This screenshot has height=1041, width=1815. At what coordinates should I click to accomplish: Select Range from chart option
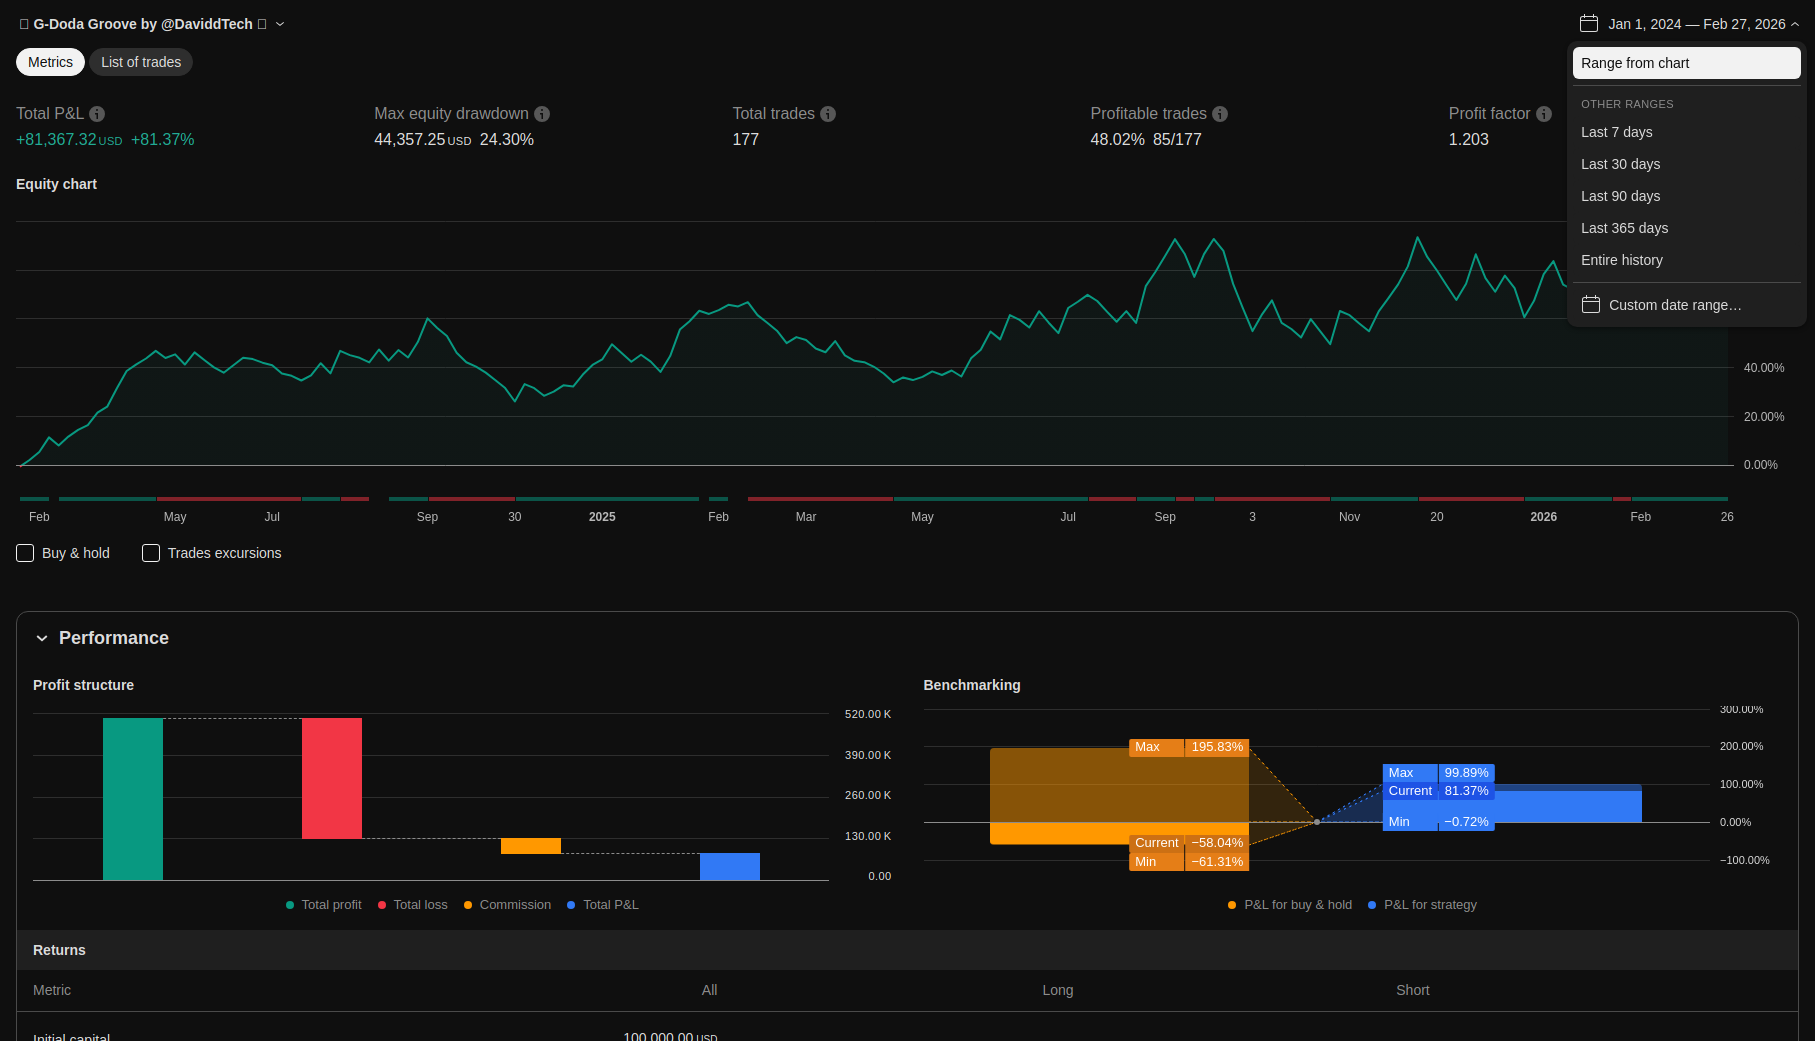pos(1686,63)
